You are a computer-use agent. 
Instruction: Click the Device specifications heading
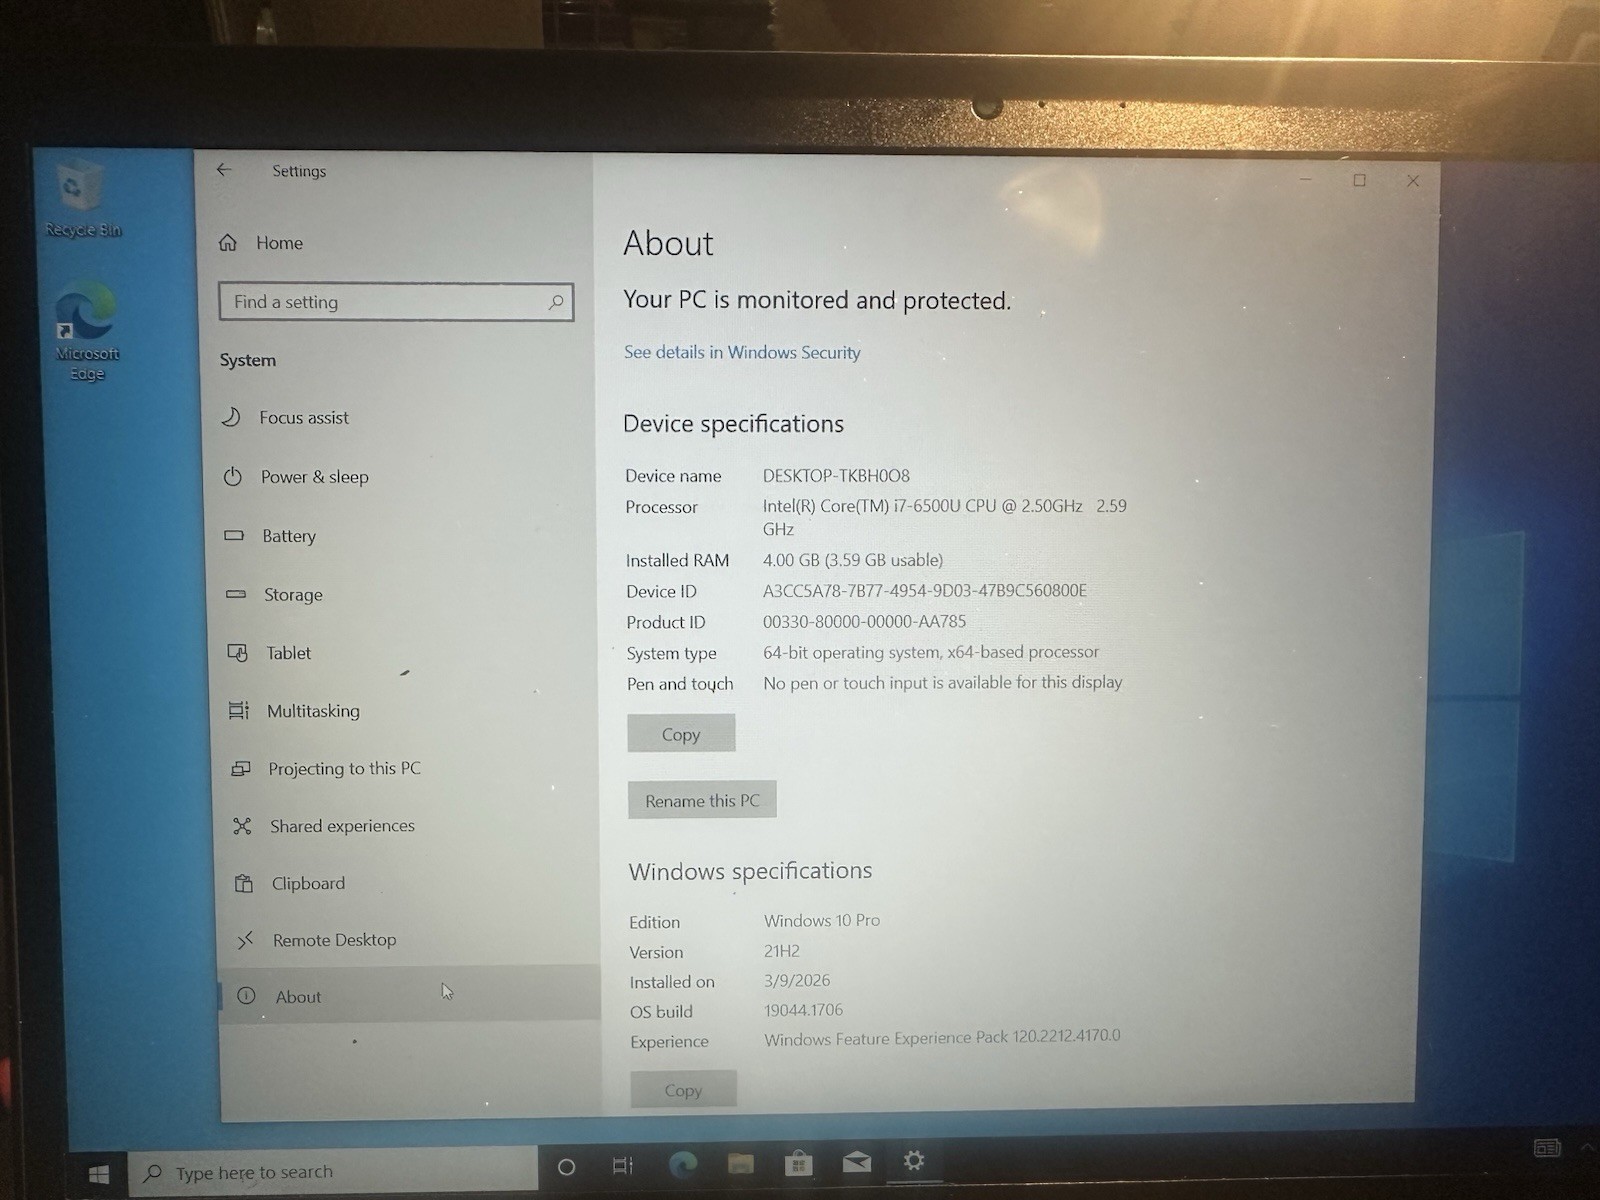coord(733,424)
